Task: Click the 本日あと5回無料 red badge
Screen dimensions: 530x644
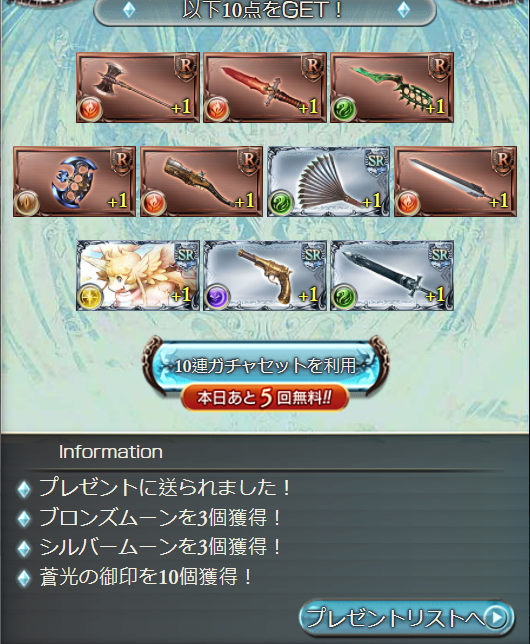Action: click(x=265, y=398)
